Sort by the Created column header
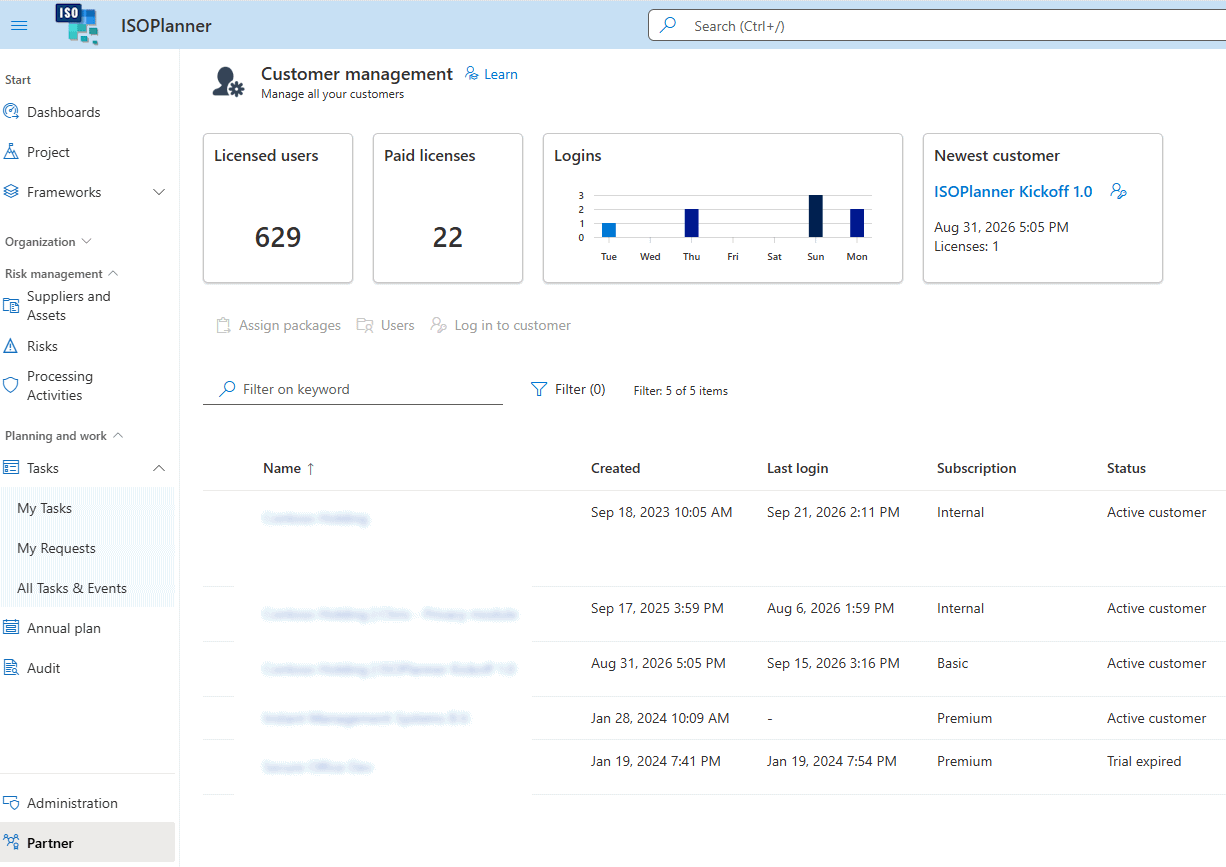 click(x=615, y=468)
